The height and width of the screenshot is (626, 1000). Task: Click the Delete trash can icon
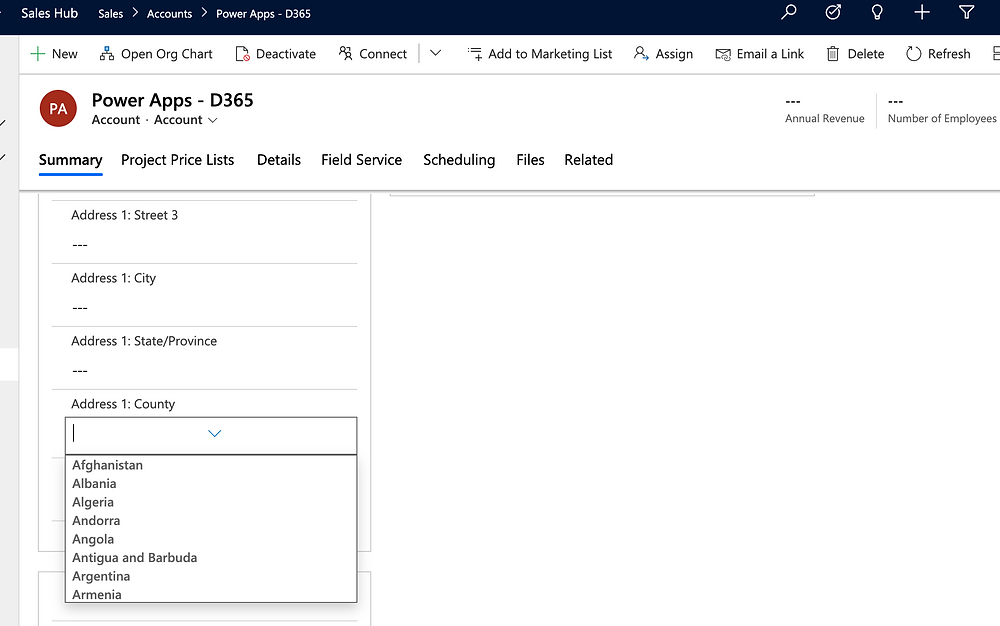(x=832, y=54)
